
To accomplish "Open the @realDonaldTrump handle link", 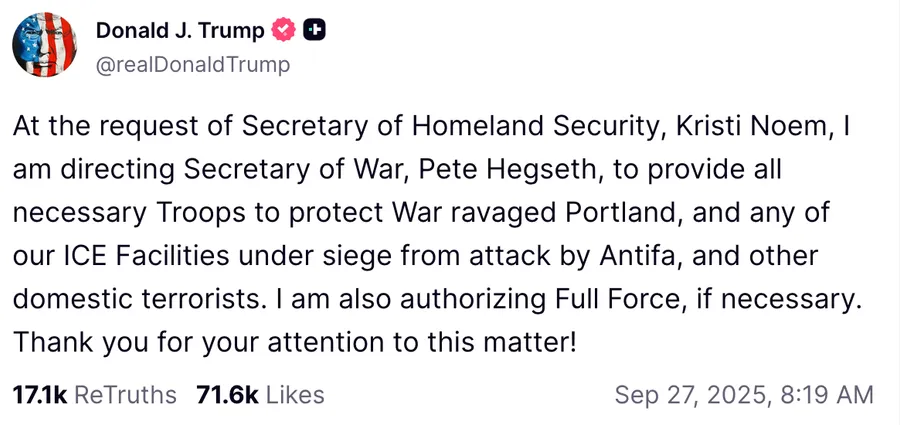I will click(x=193, y=65).
